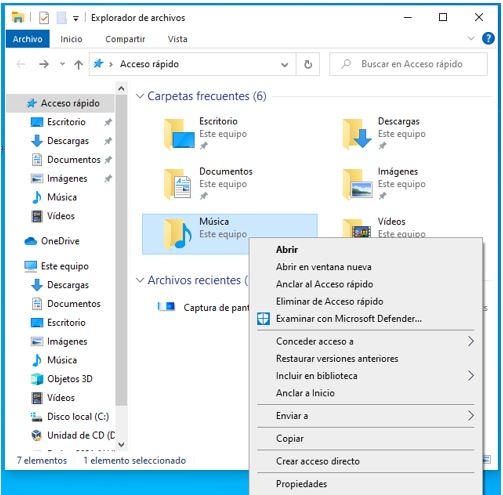Open Propiedades from the context menu
Screen dimensions: 503x495
366,484
